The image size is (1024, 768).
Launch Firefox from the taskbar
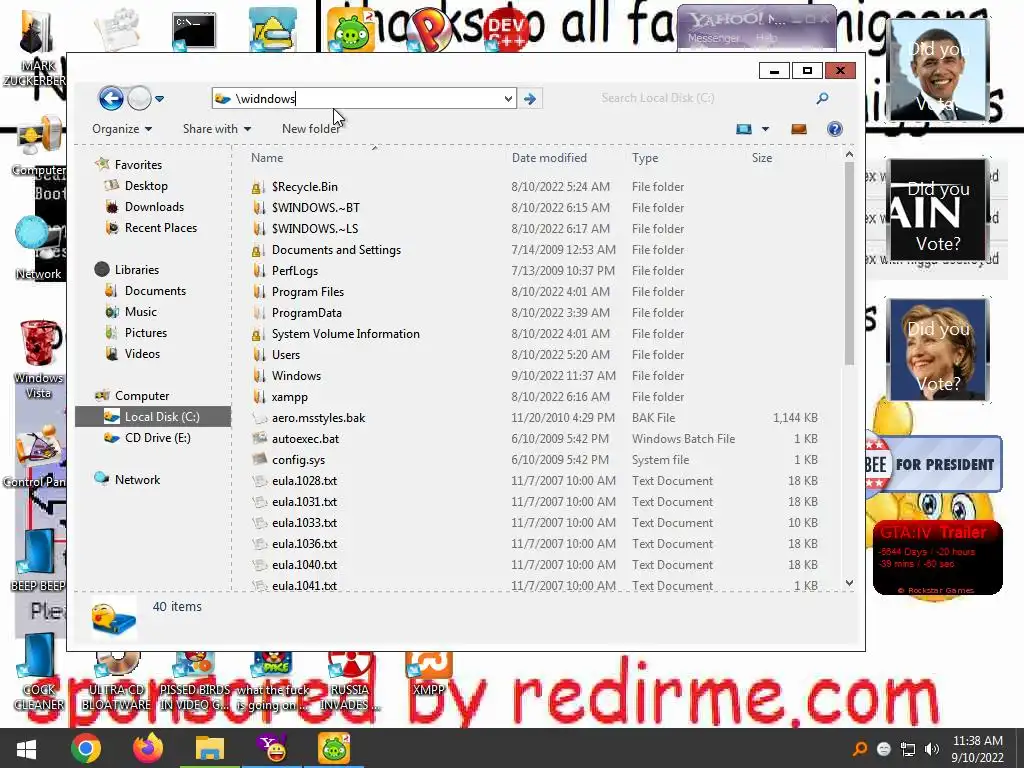[x=148, y=748]
